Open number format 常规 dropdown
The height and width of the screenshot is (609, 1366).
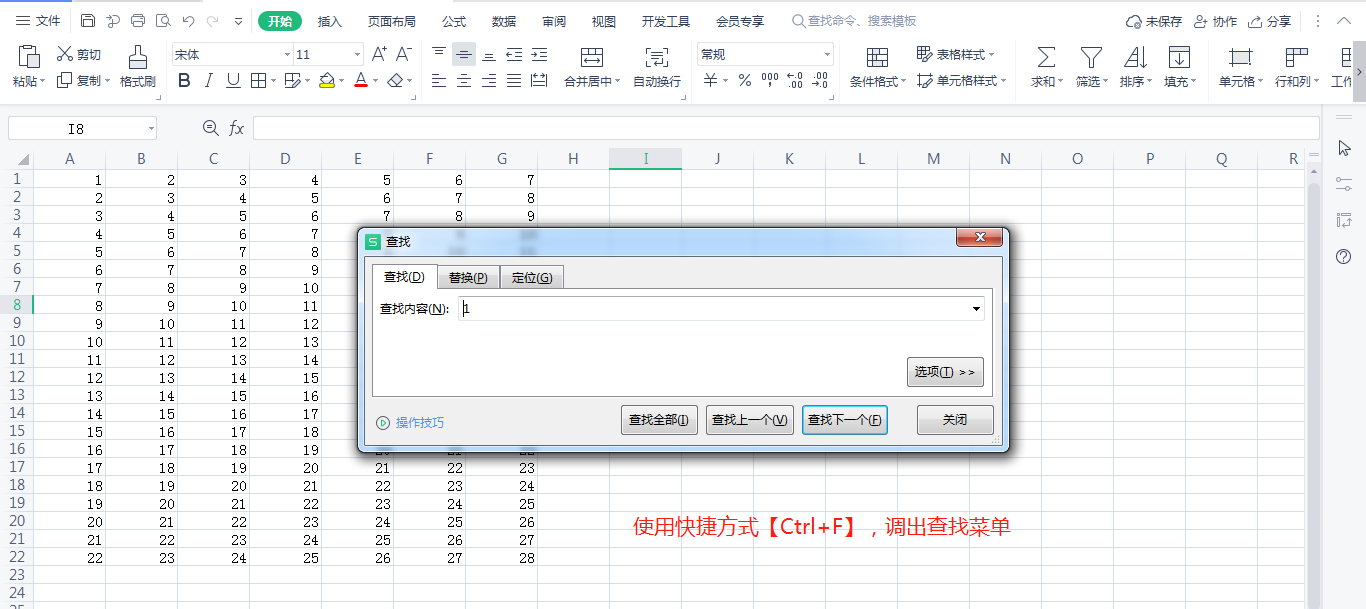tap(827, 55)
